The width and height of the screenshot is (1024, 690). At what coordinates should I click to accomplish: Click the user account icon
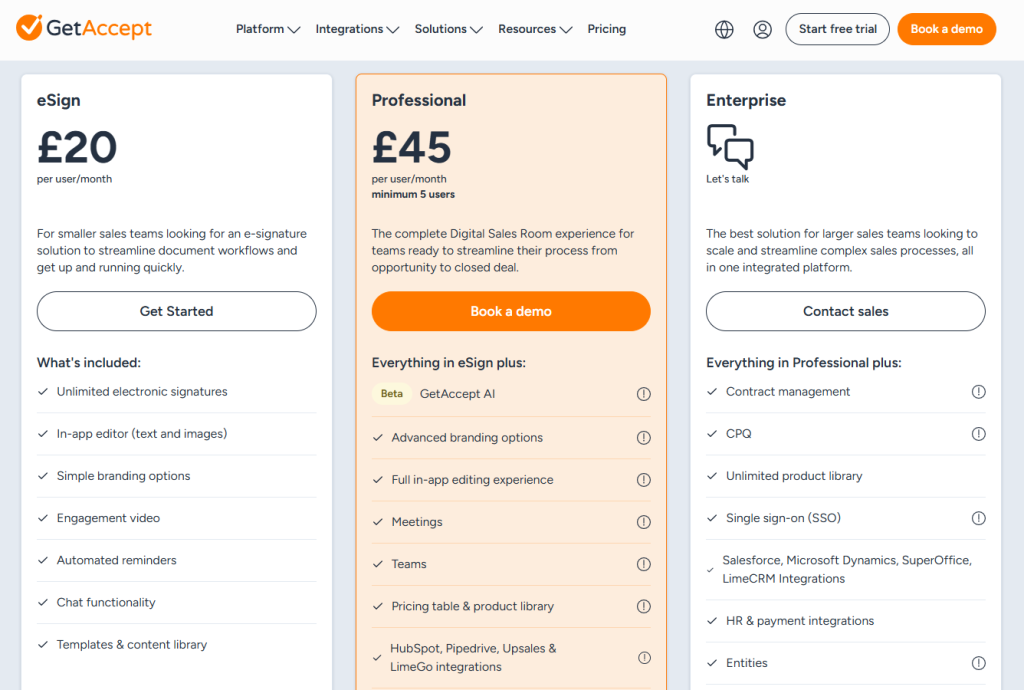[763, 29]
